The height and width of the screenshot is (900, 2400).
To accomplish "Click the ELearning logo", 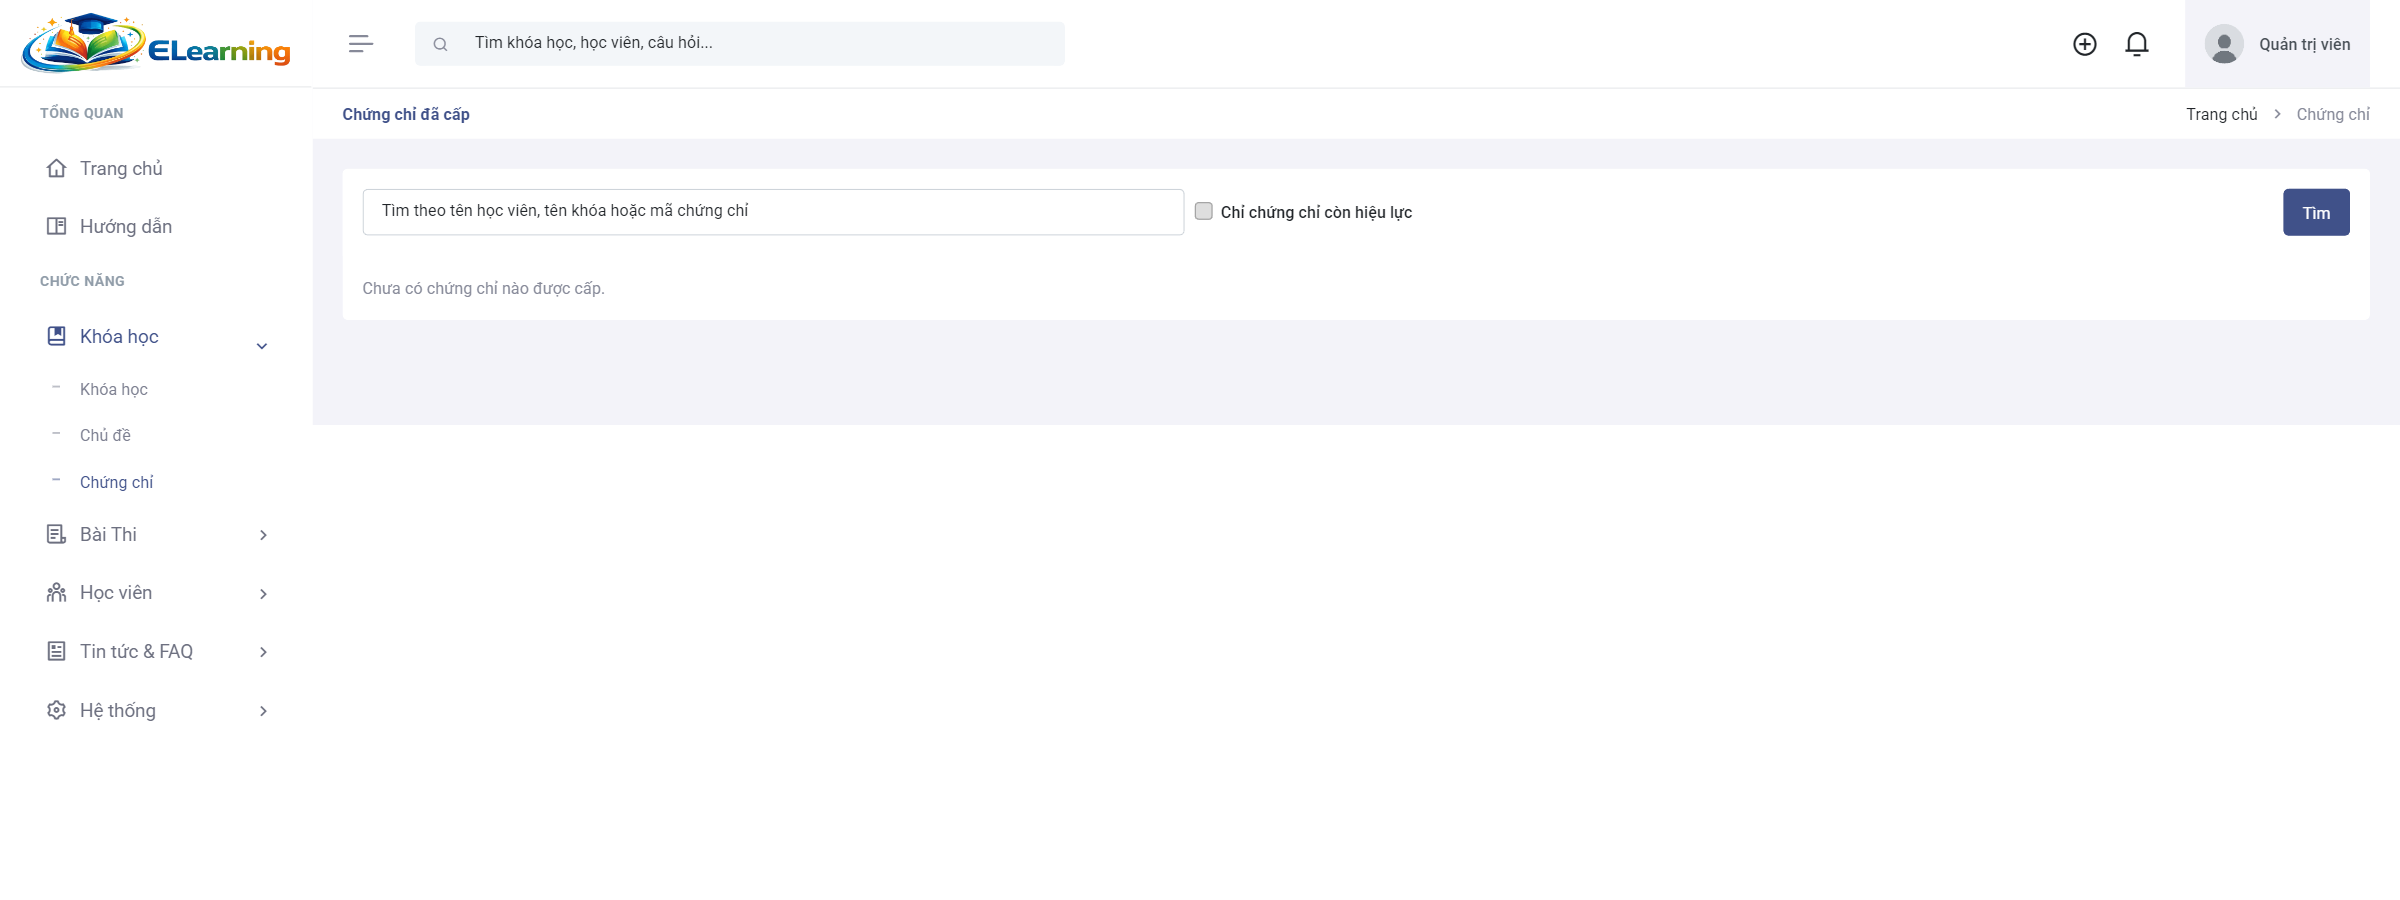I will pyautogui.click(x=156, y=43).
